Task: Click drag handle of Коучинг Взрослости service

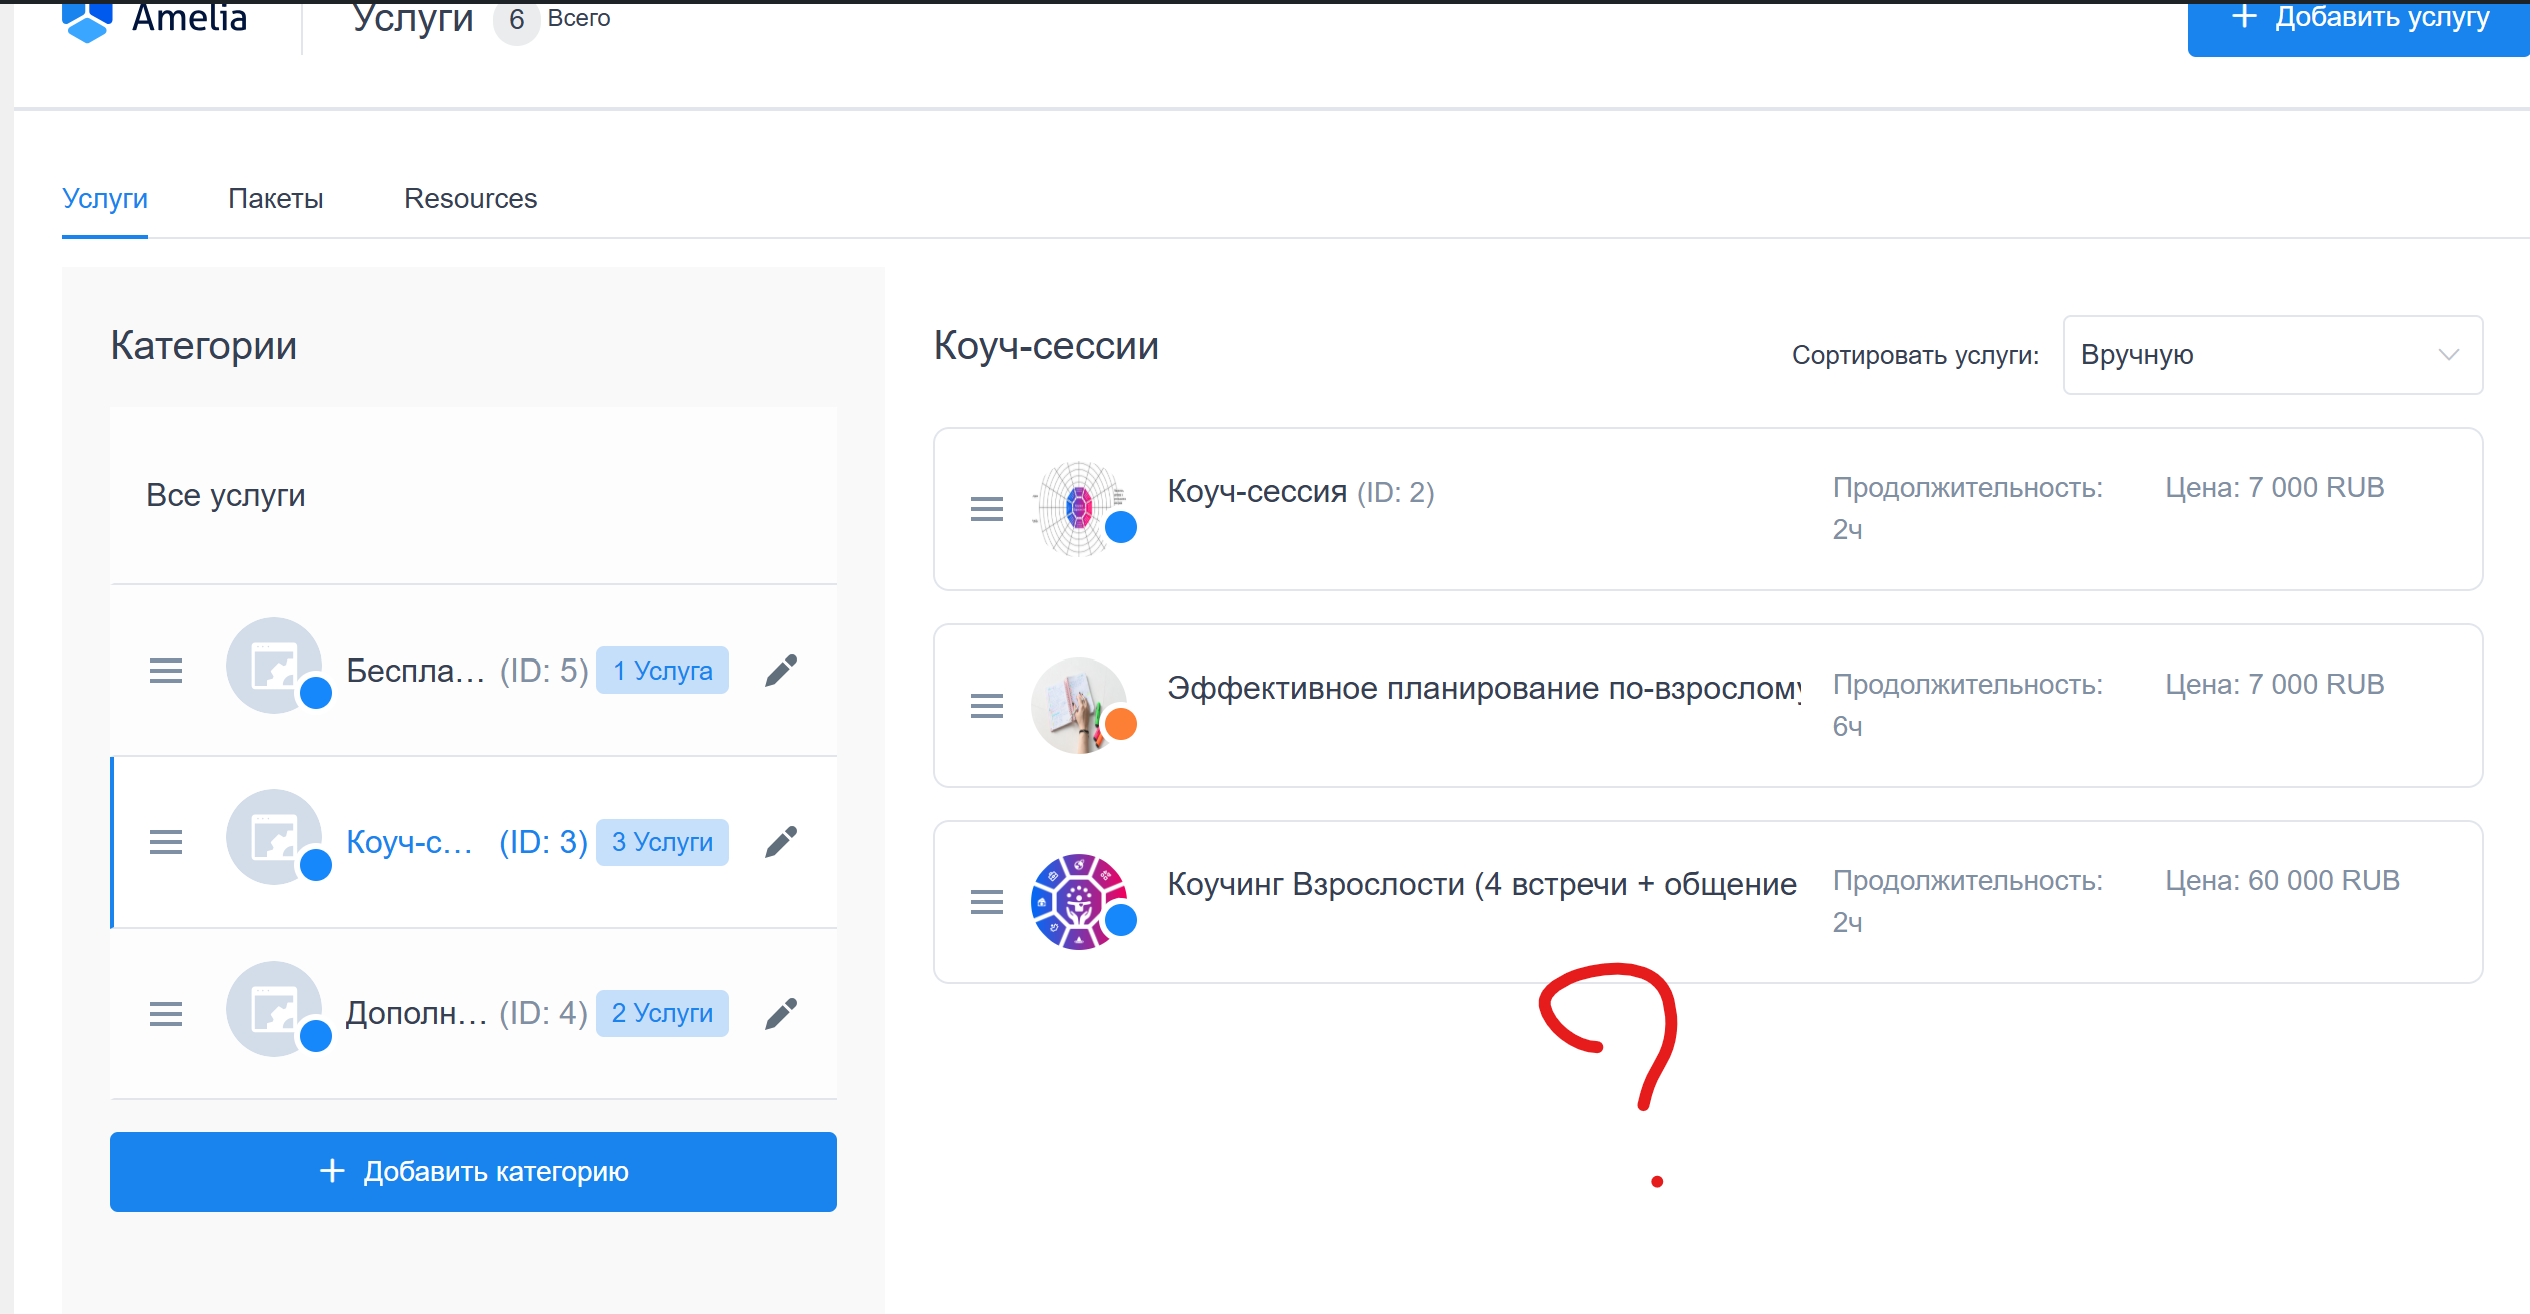Action: point(986,902)
